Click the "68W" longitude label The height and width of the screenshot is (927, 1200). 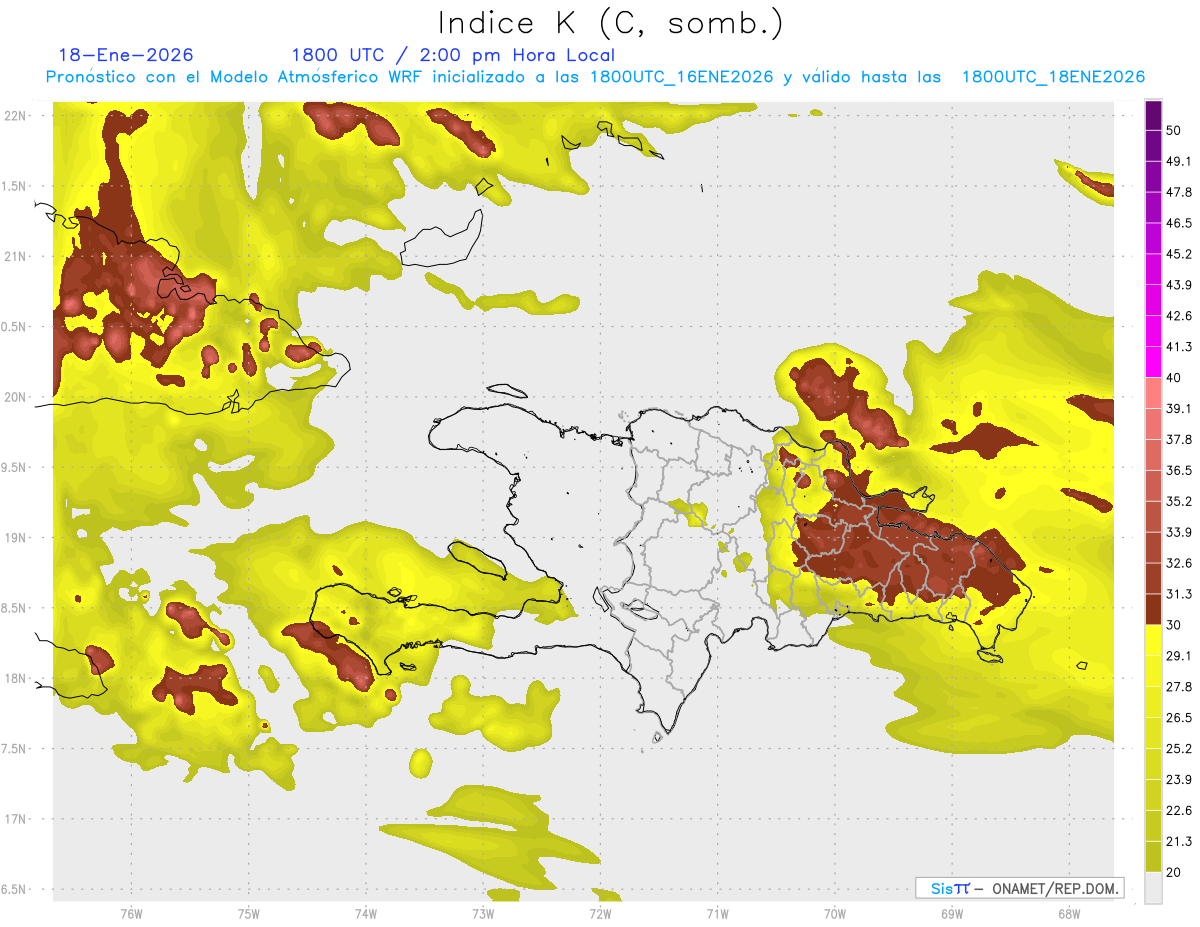pyautogui.click(x=1068, y=914)
